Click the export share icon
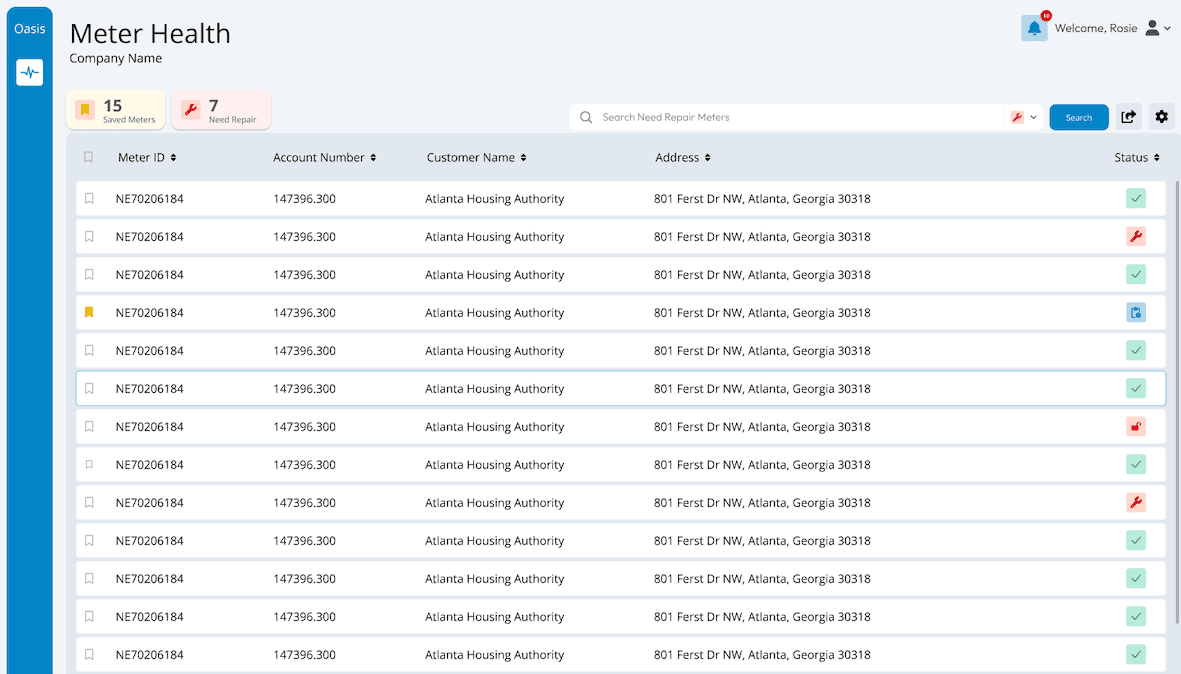1181x674 pixels. click(1128, 117)
